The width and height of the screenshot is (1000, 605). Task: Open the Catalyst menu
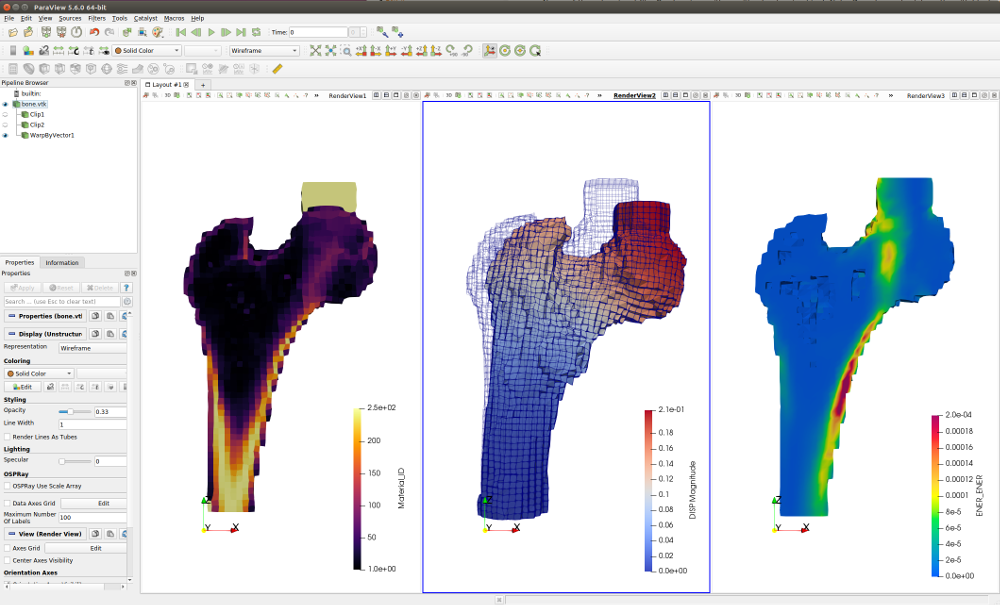click(145, 18)
